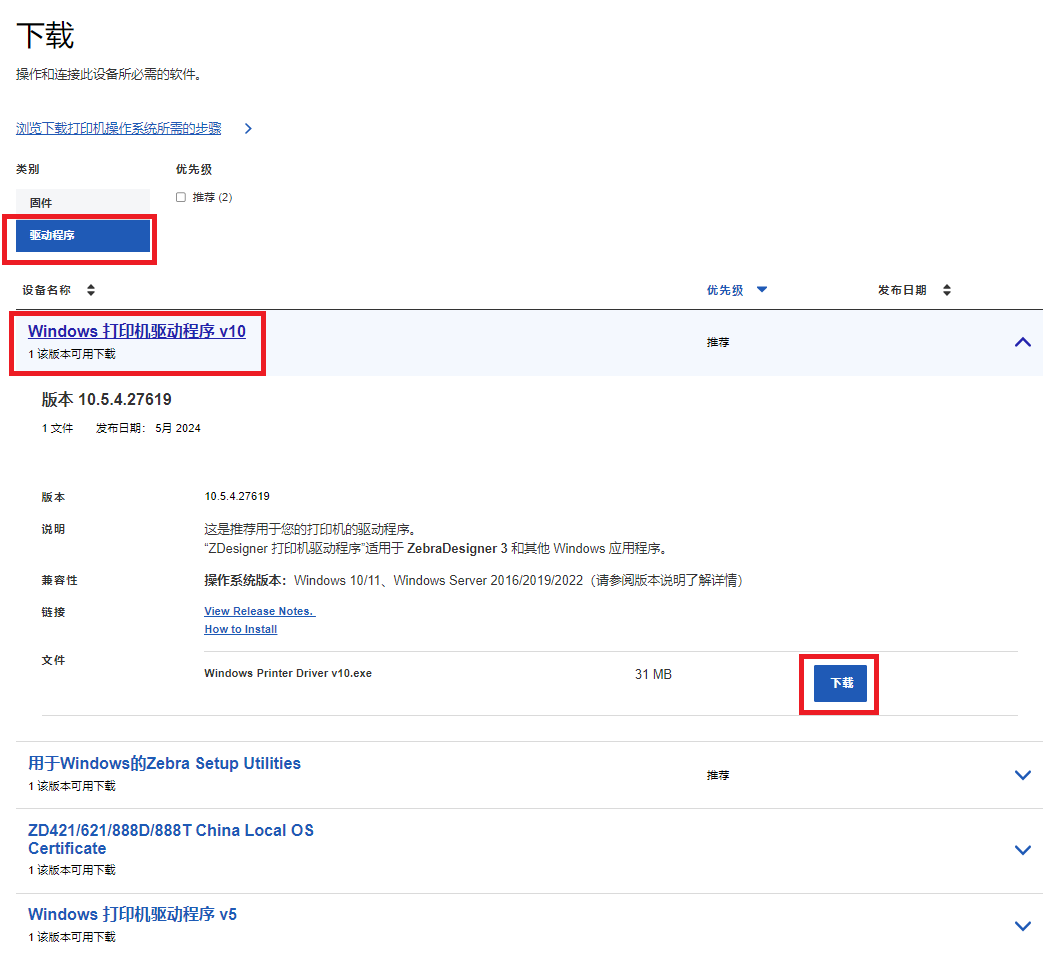
Task: Collapse the Windows 打印机驱动程序 v10 section via its chevron
Action: pos(1022,342)
